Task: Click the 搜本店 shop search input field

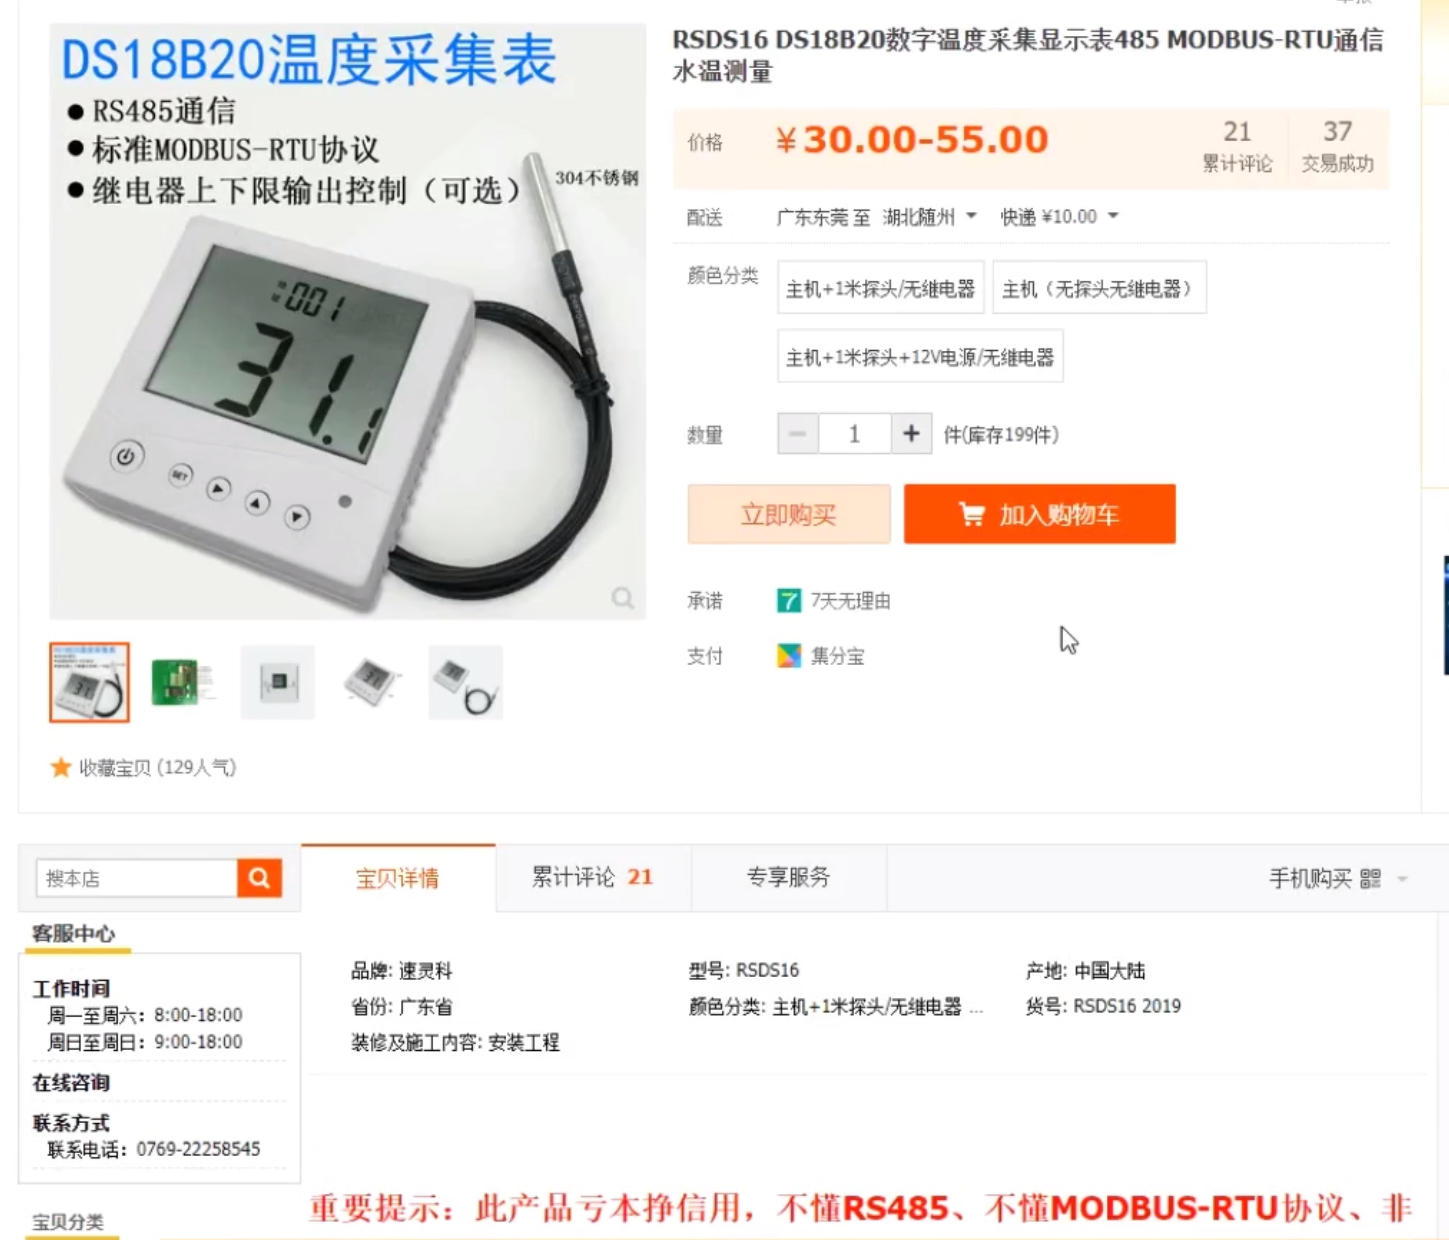Action: click(x=137, y=878)
